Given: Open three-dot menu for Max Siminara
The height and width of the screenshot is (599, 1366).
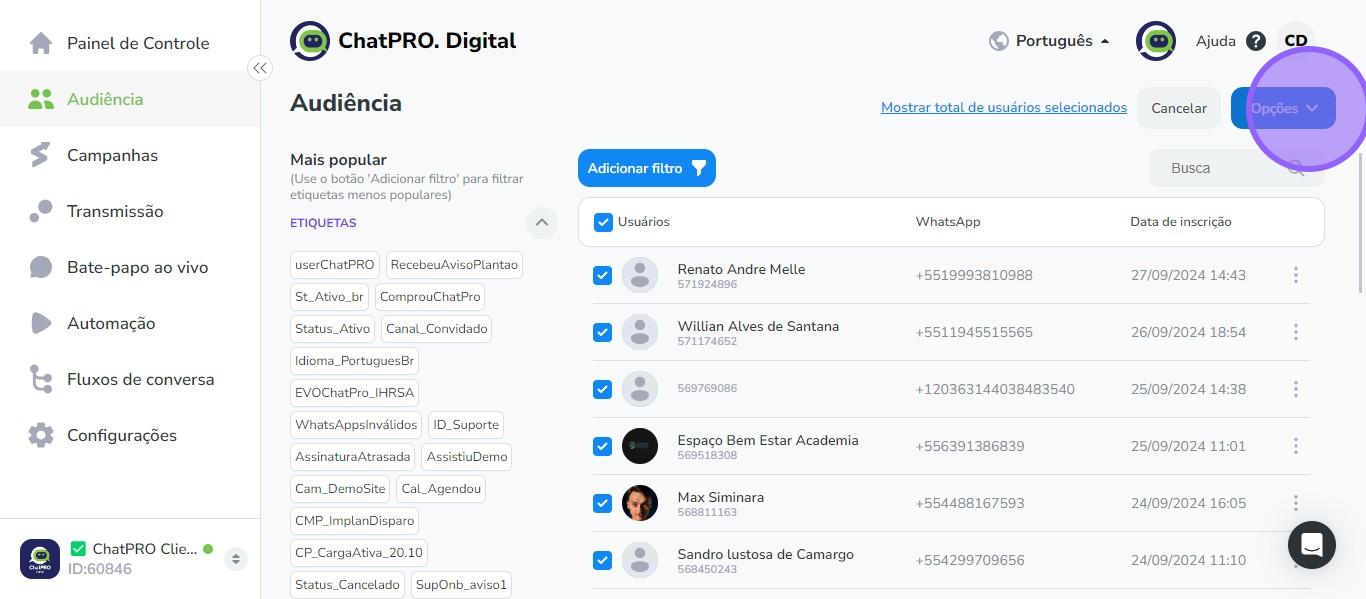Looking at the screenshot, I should pos(1296,503).
